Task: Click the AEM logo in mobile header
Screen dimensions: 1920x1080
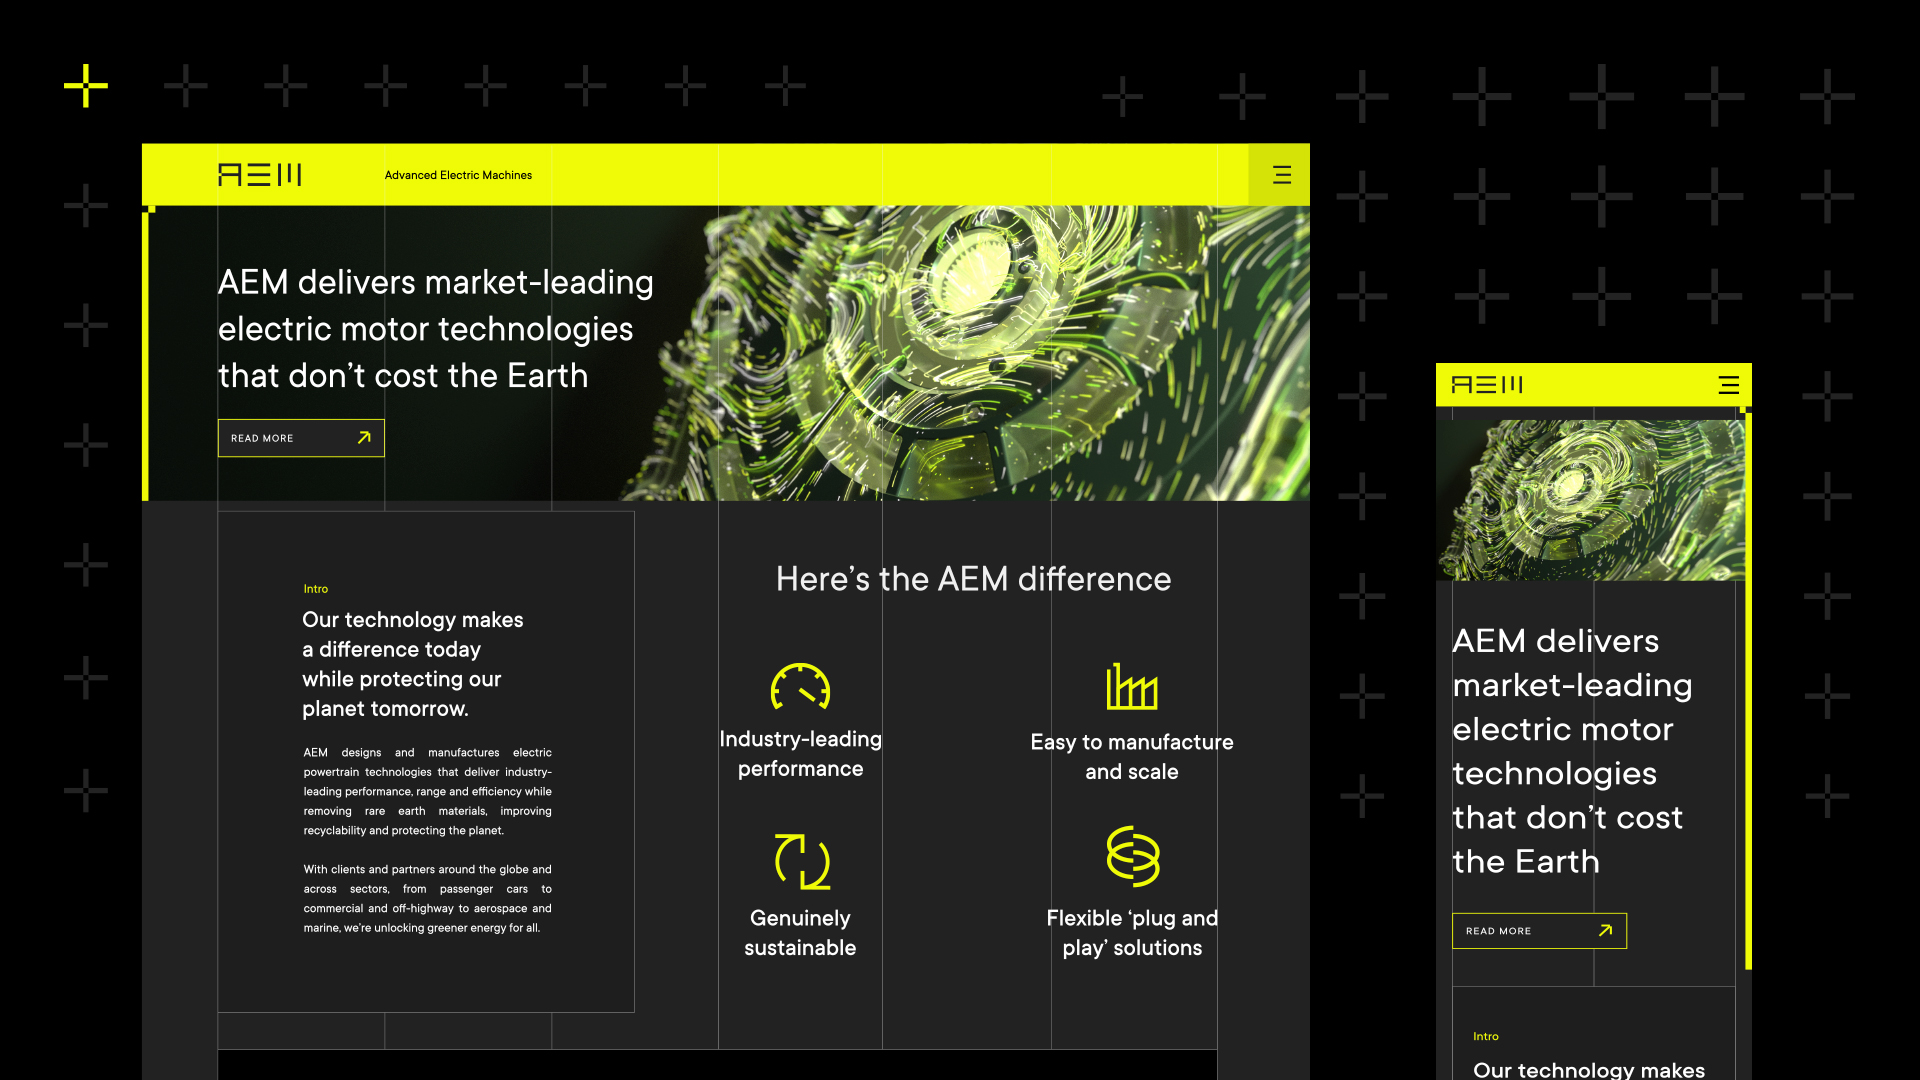Action: (1487, 385)
